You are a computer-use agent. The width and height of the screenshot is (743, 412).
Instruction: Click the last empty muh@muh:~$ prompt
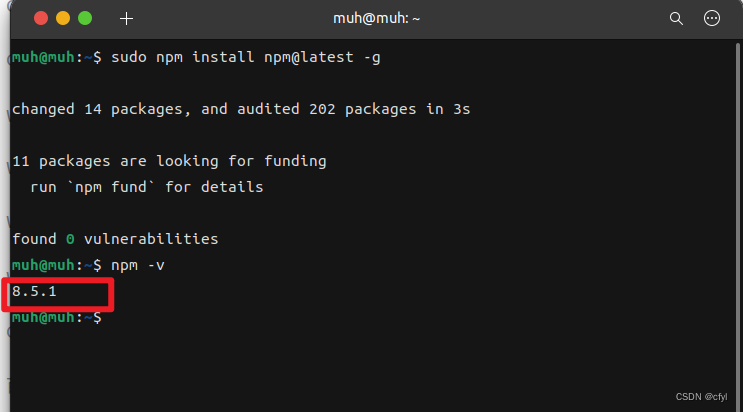[x=55, y=317]
